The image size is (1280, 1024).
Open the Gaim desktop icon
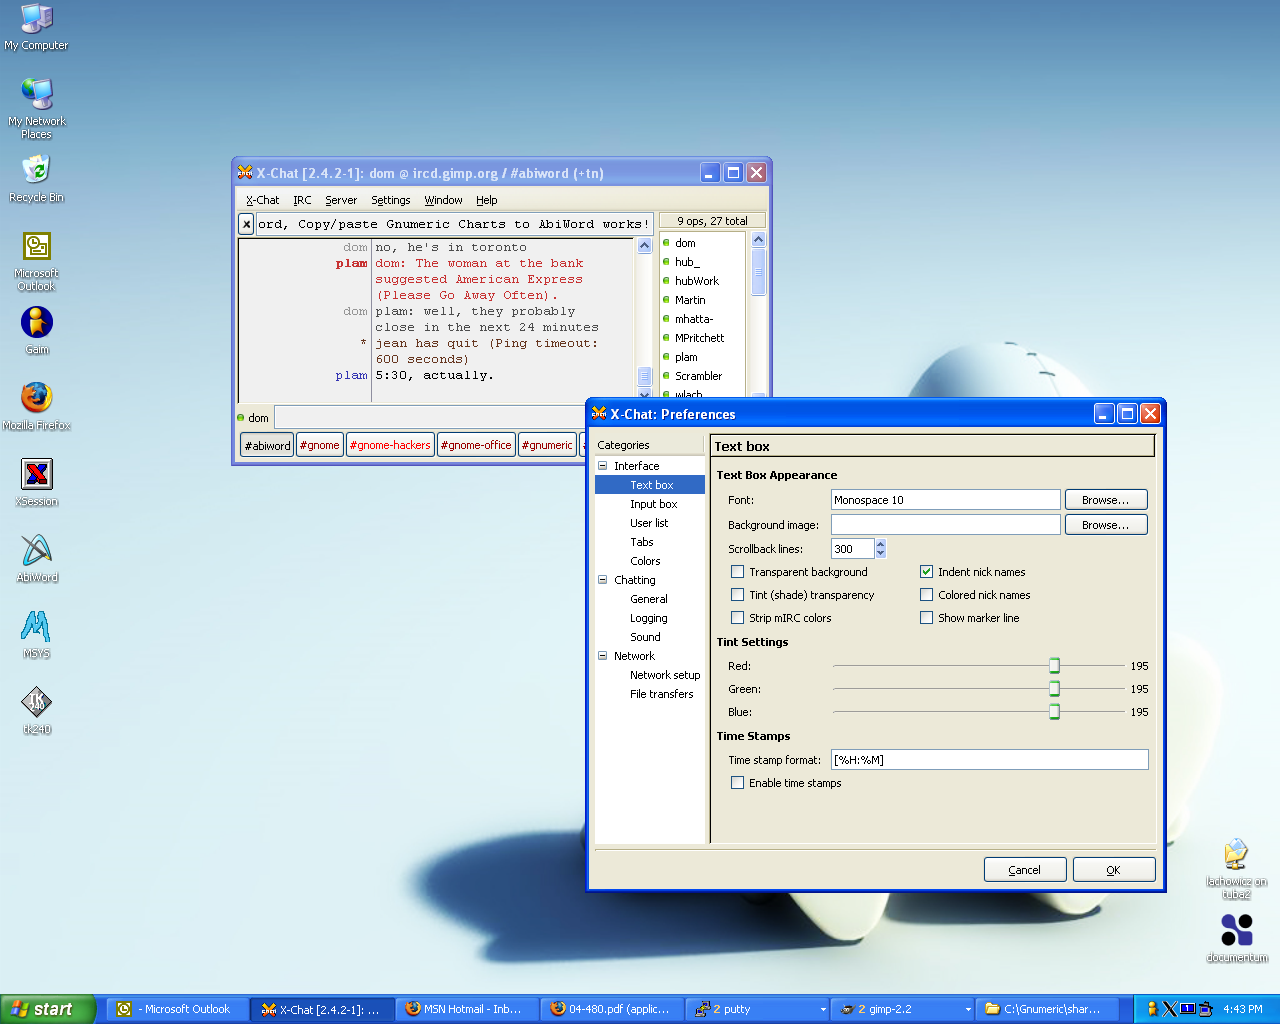(37, 324)
